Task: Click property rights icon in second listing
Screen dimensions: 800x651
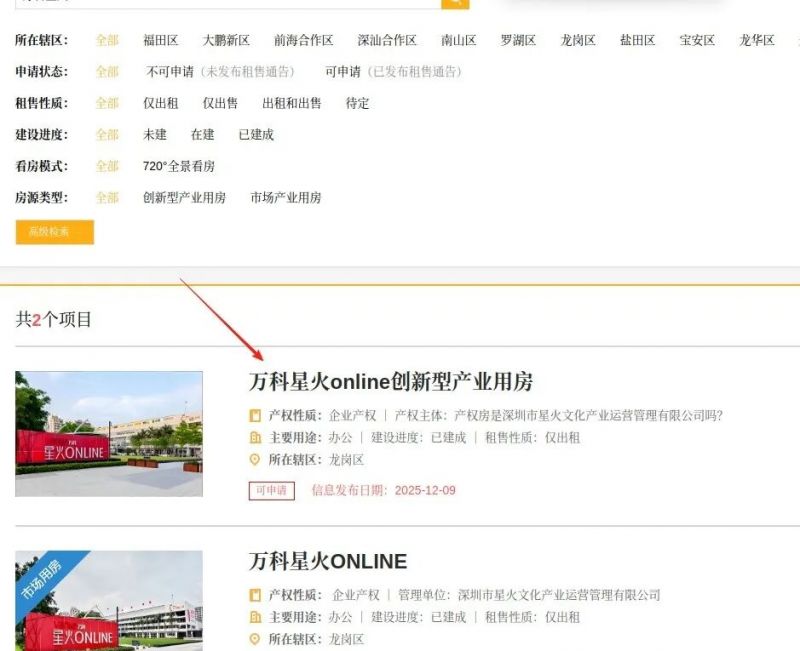Action: (255, 595)
